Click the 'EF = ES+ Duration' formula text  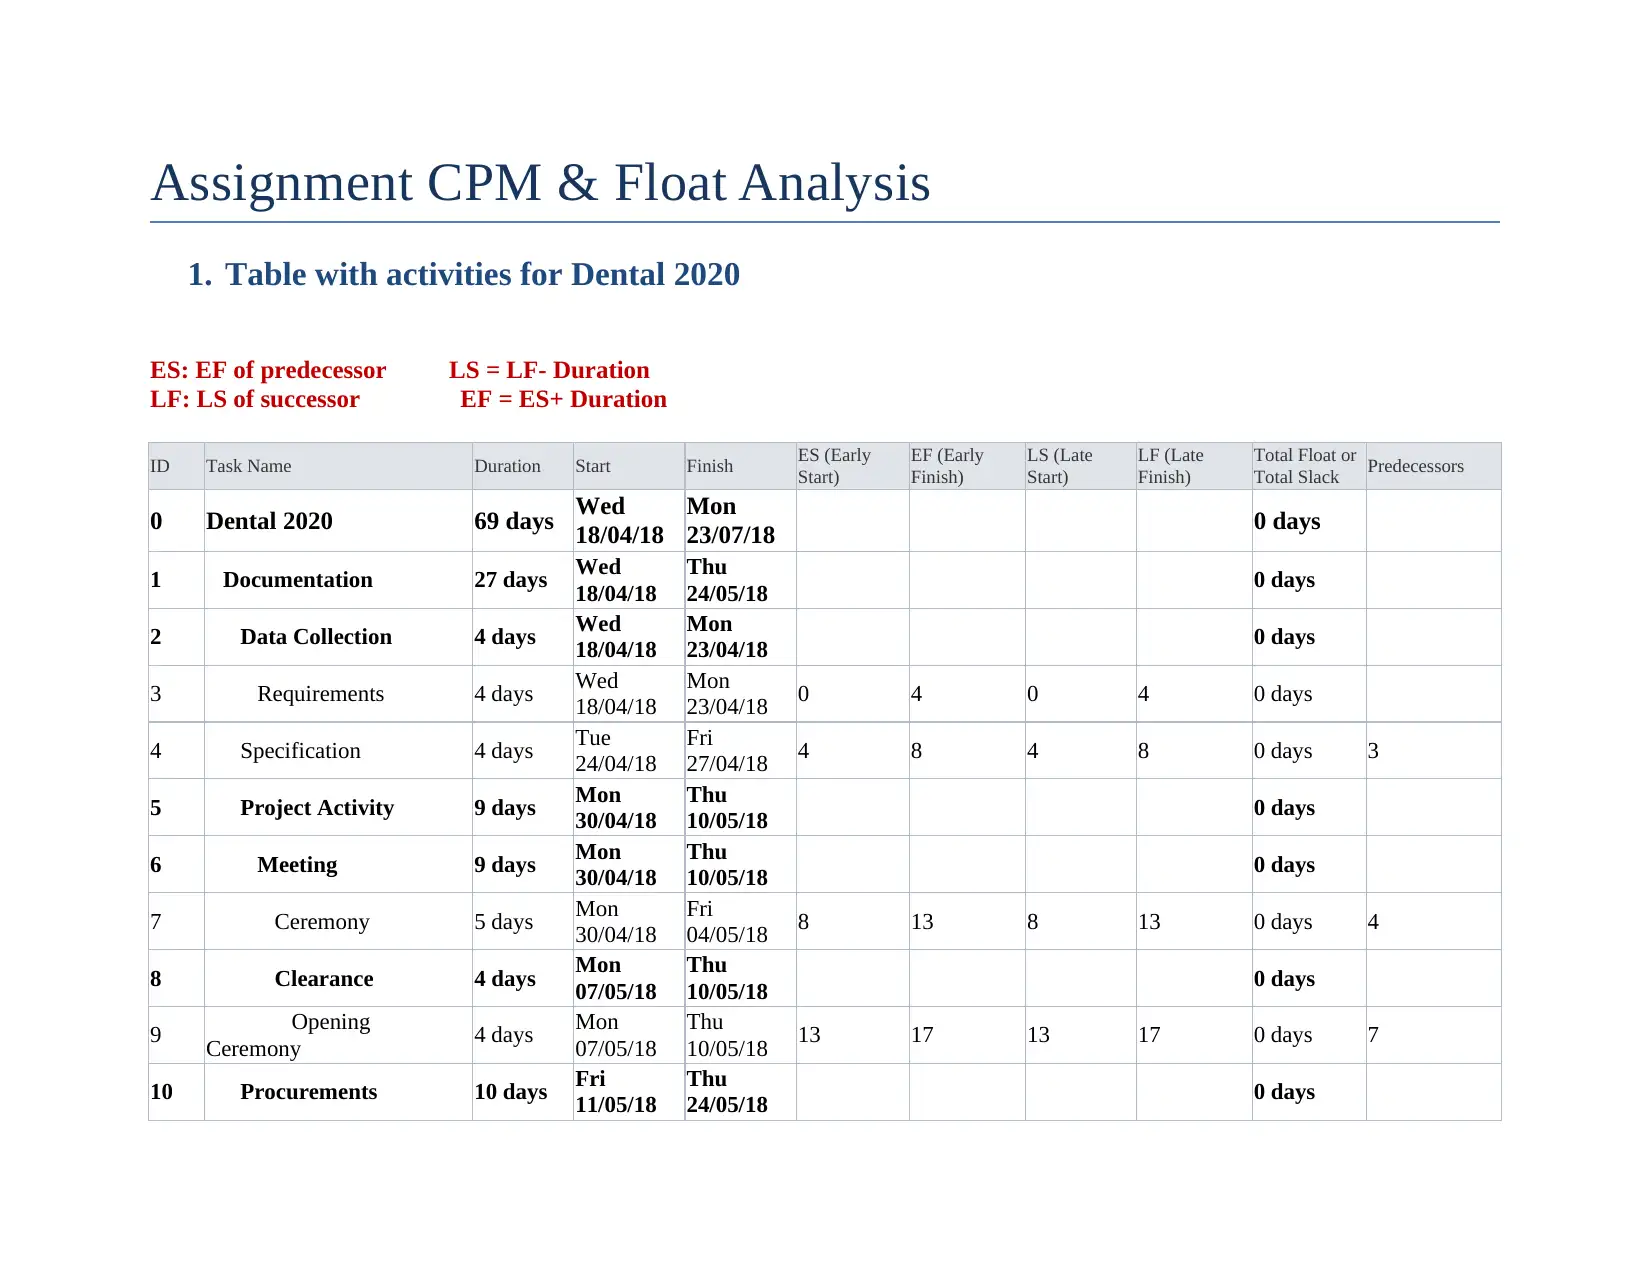point(563,399)
